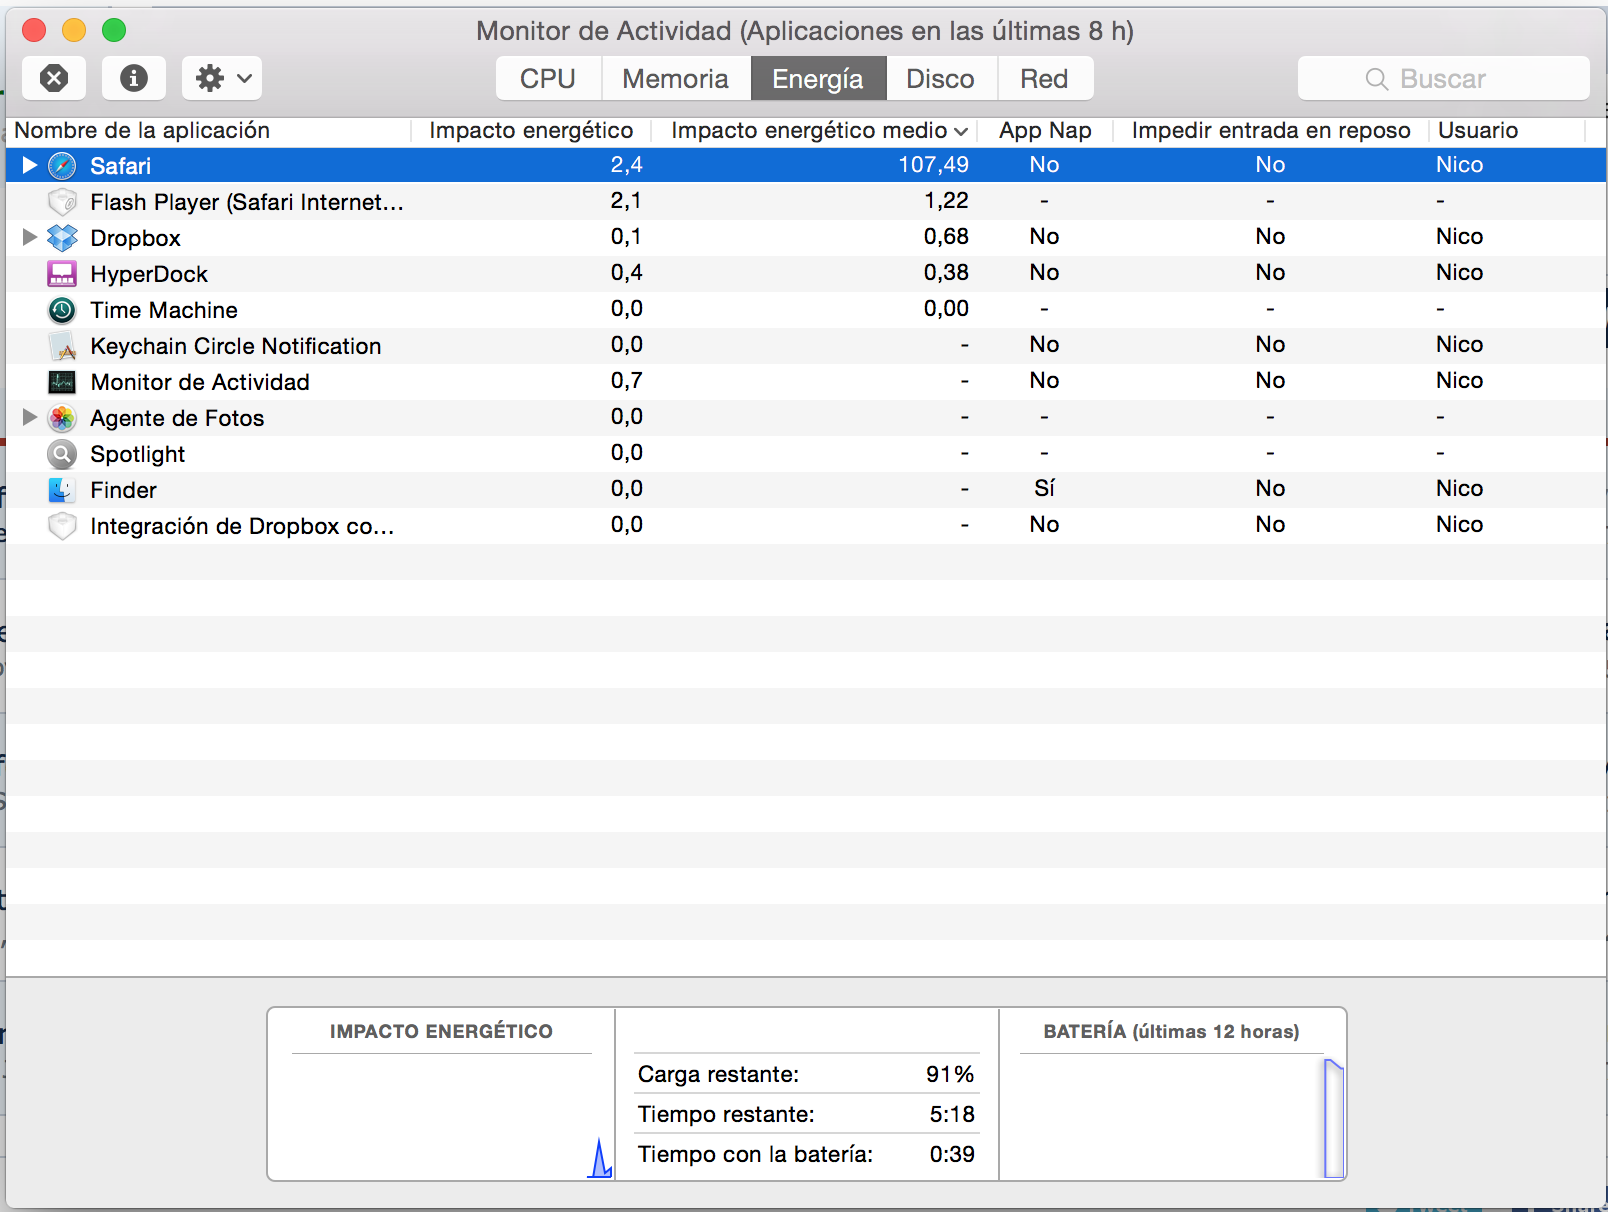This screenshot has width=1608, height=1212.
Task: Switch to the CPU tab
Action: pos(548,78)
